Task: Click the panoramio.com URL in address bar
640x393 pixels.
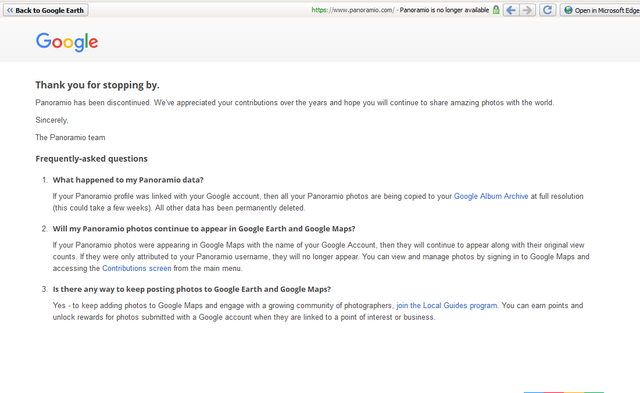Action: 353,10
